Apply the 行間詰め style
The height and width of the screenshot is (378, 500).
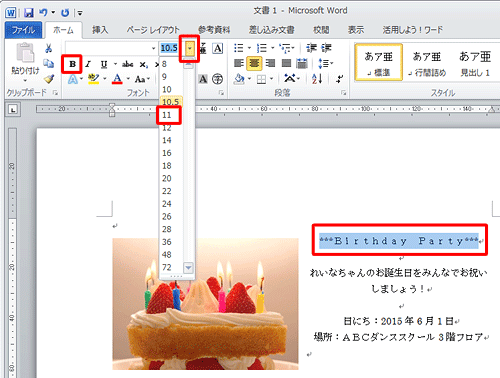(x=427, y=62)
